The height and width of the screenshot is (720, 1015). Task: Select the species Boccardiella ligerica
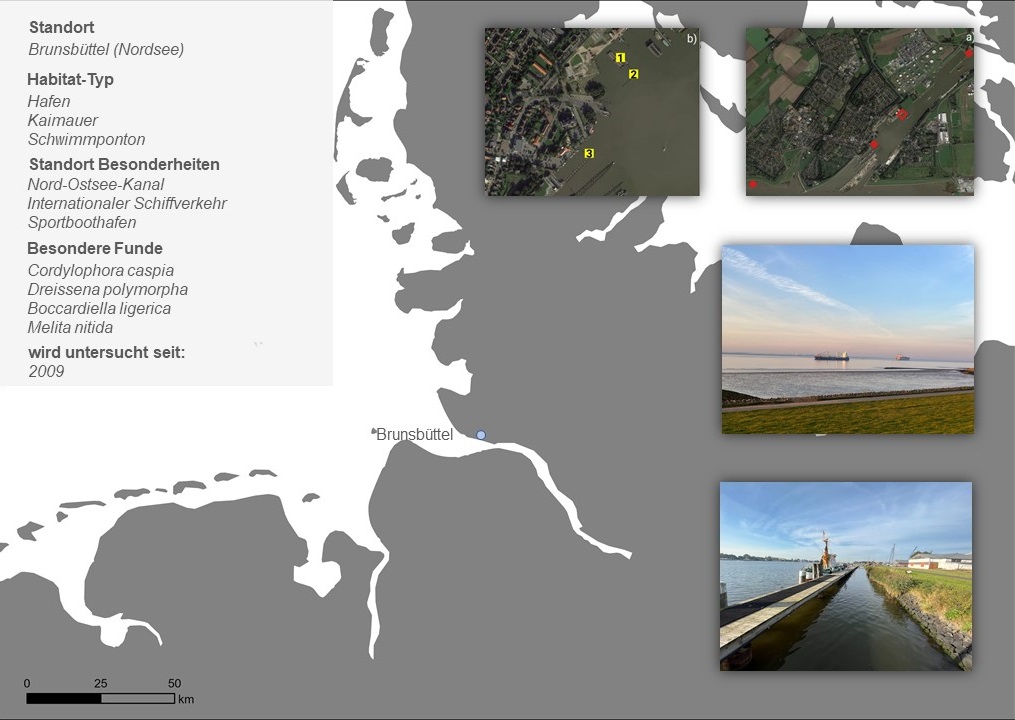[x=99, y=308]
